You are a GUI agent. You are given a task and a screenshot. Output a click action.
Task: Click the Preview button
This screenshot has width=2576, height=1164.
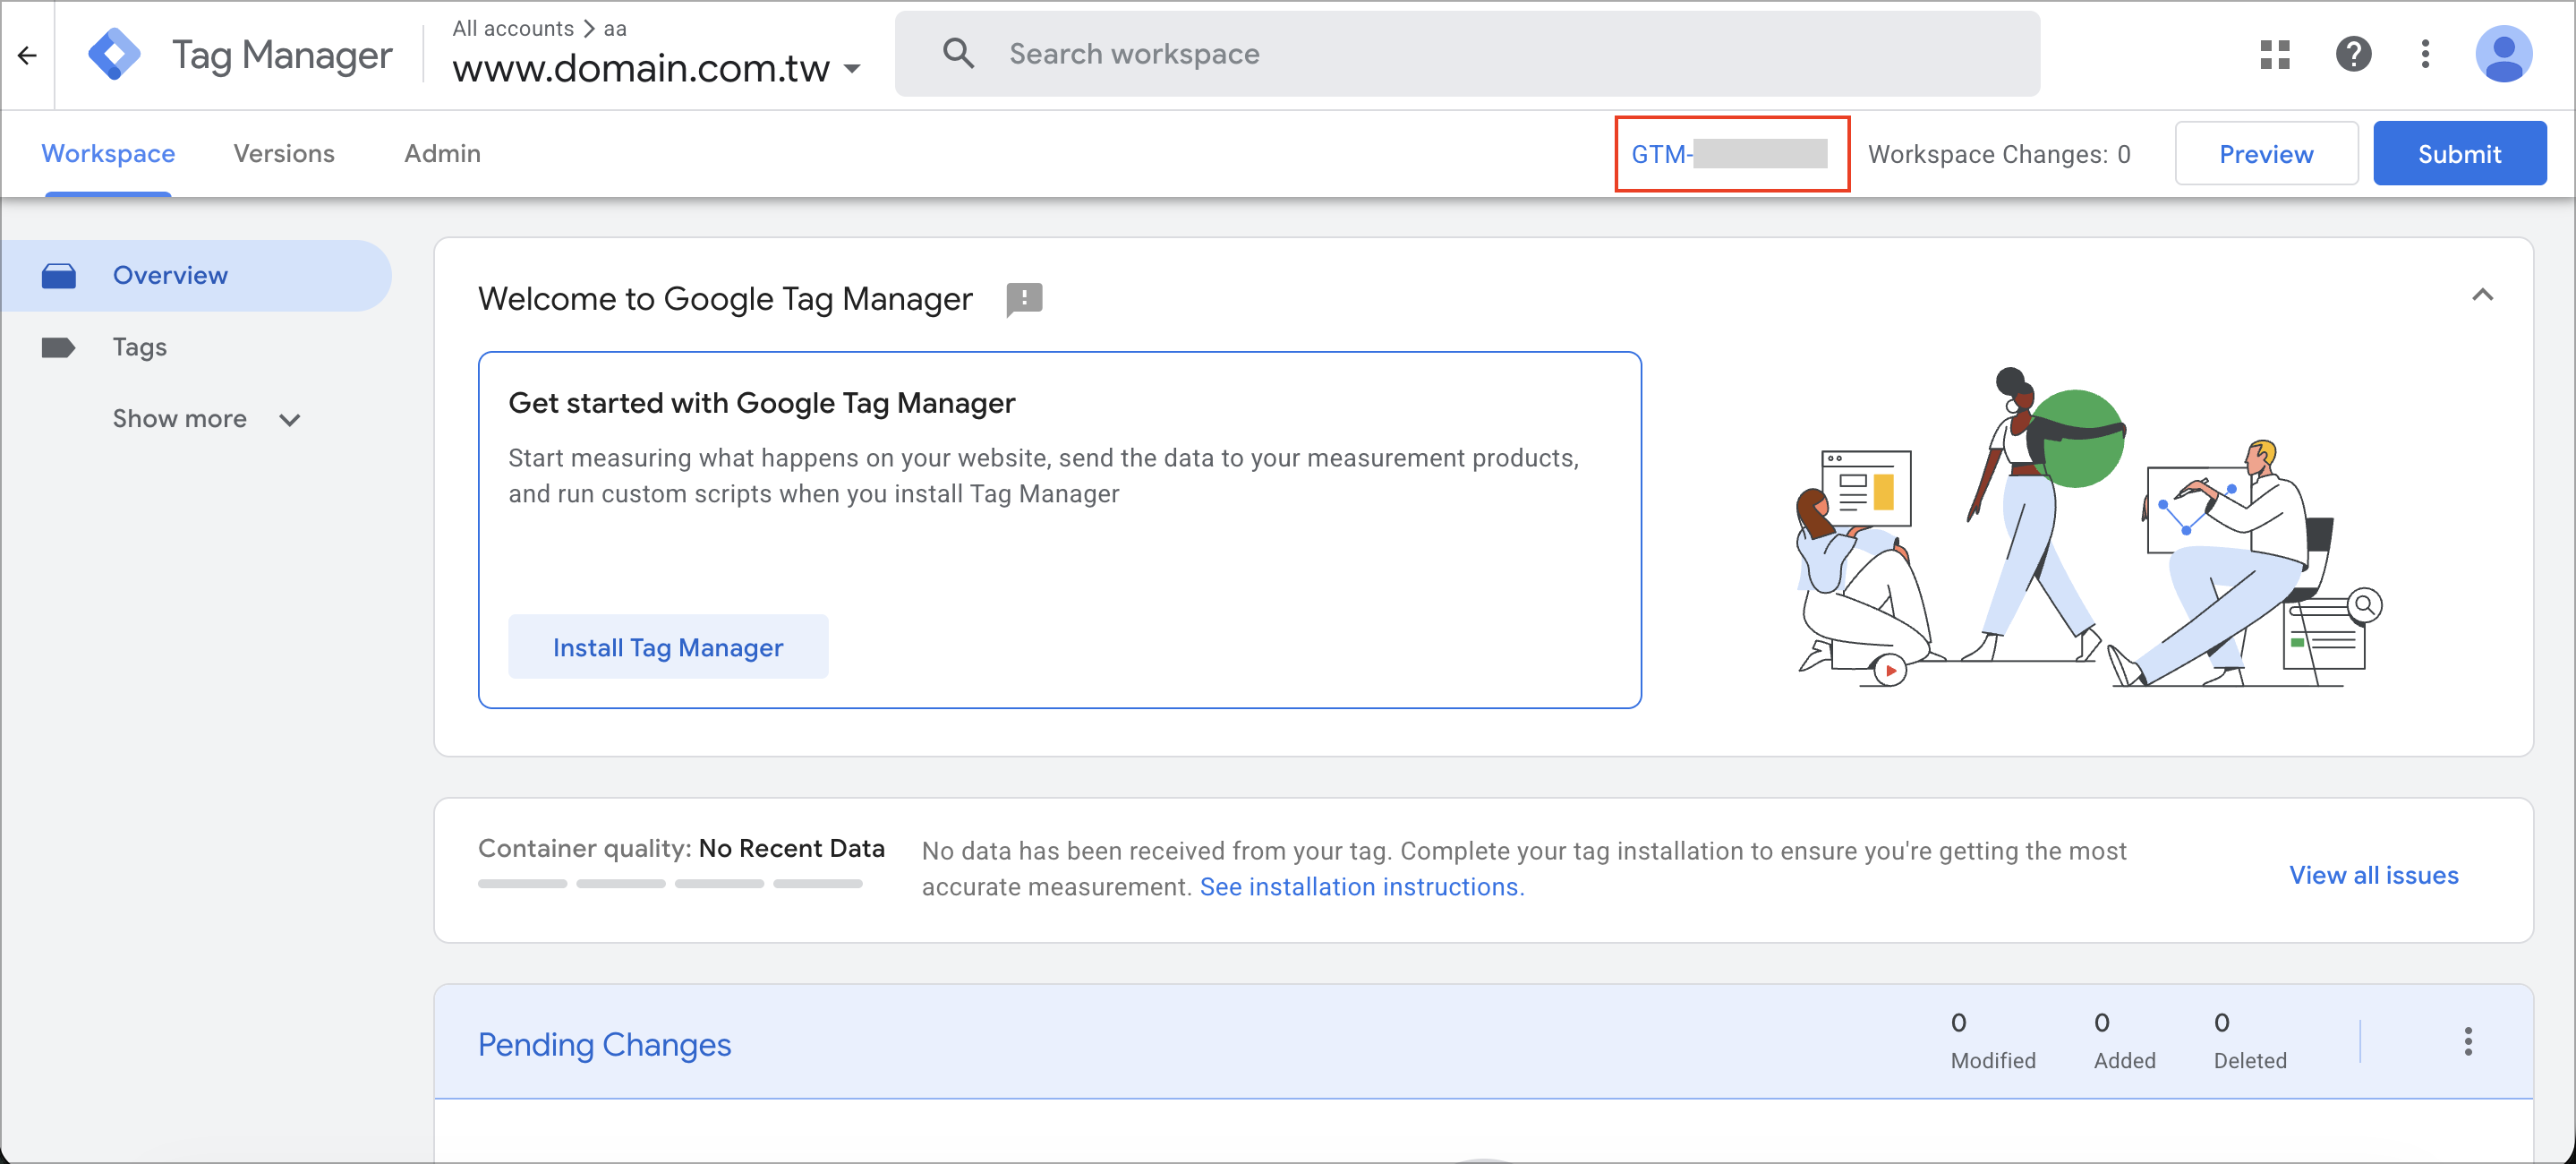click(2266, 154)
